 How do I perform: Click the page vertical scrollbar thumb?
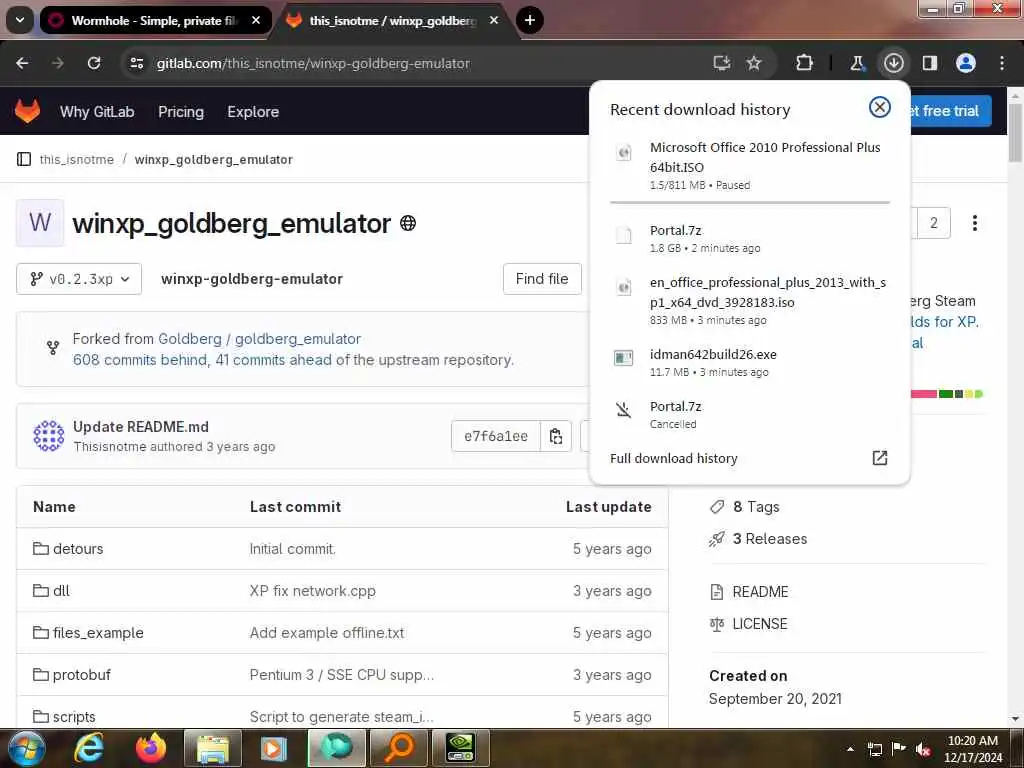coord(1015,133)
